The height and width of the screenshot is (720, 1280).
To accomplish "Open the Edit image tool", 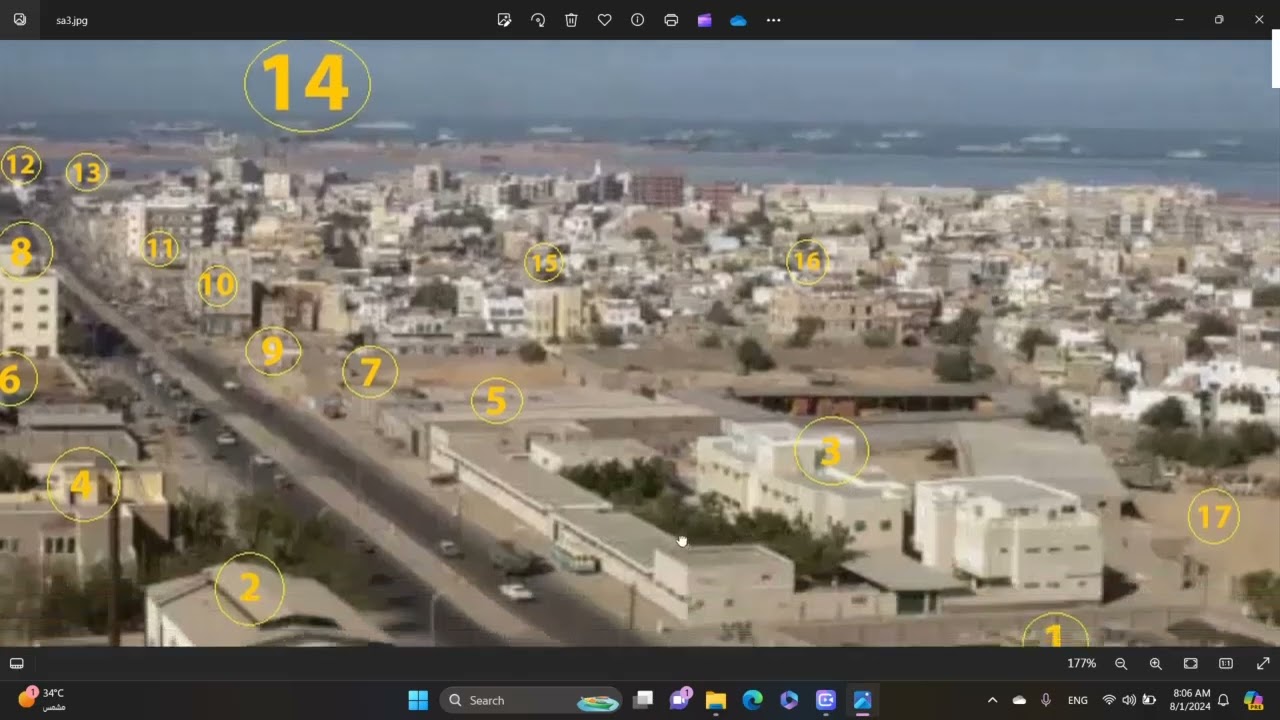I will [x=504, y=20].
